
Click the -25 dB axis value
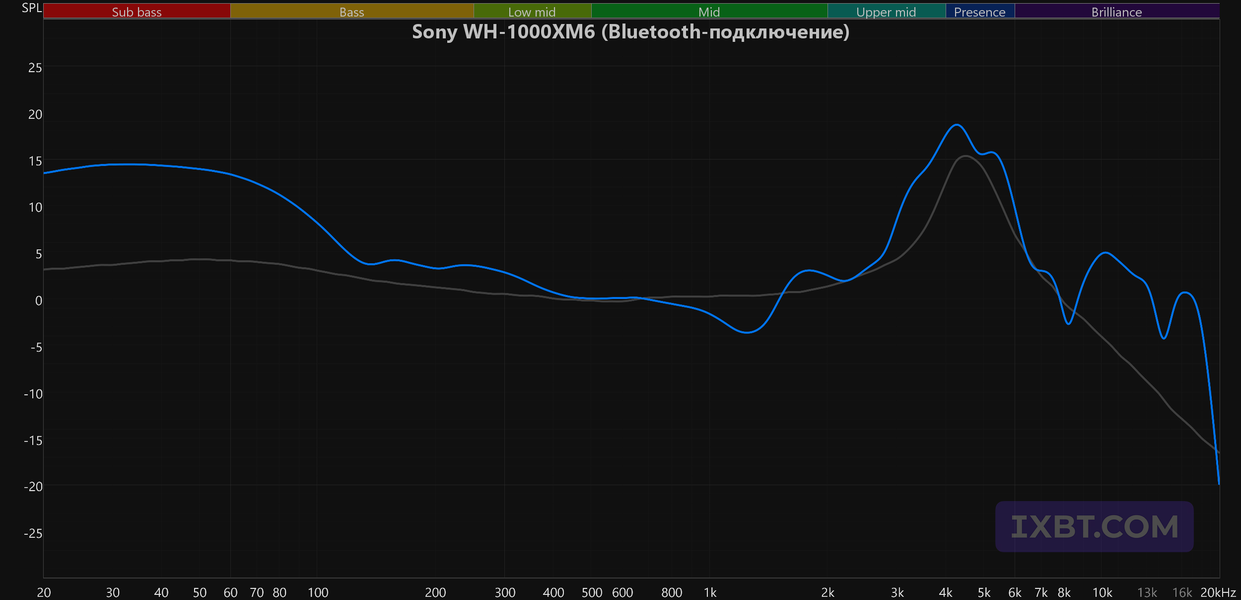tap(32, 533)
